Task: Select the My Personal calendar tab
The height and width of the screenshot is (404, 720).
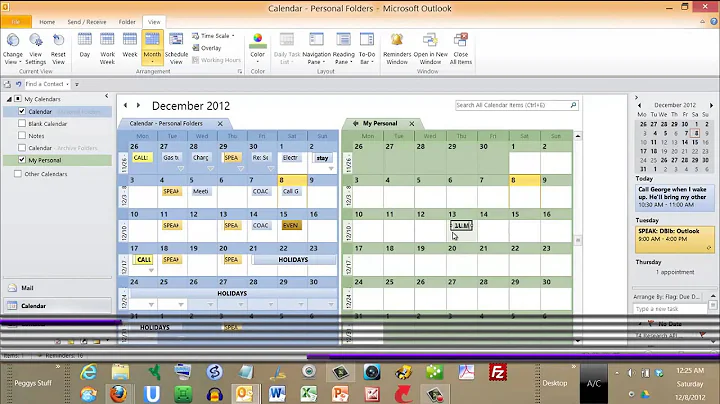Action: (x=380, y=123)
